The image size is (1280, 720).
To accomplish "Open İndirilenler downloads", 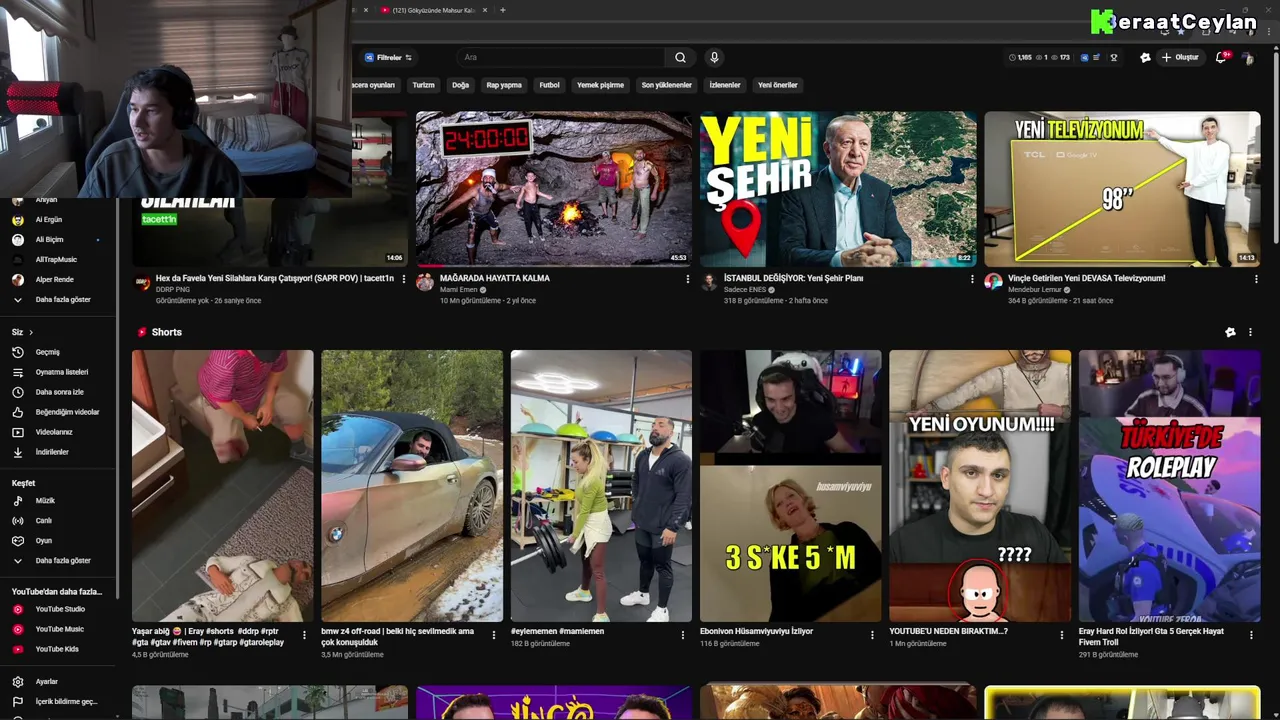I will 52,452.
